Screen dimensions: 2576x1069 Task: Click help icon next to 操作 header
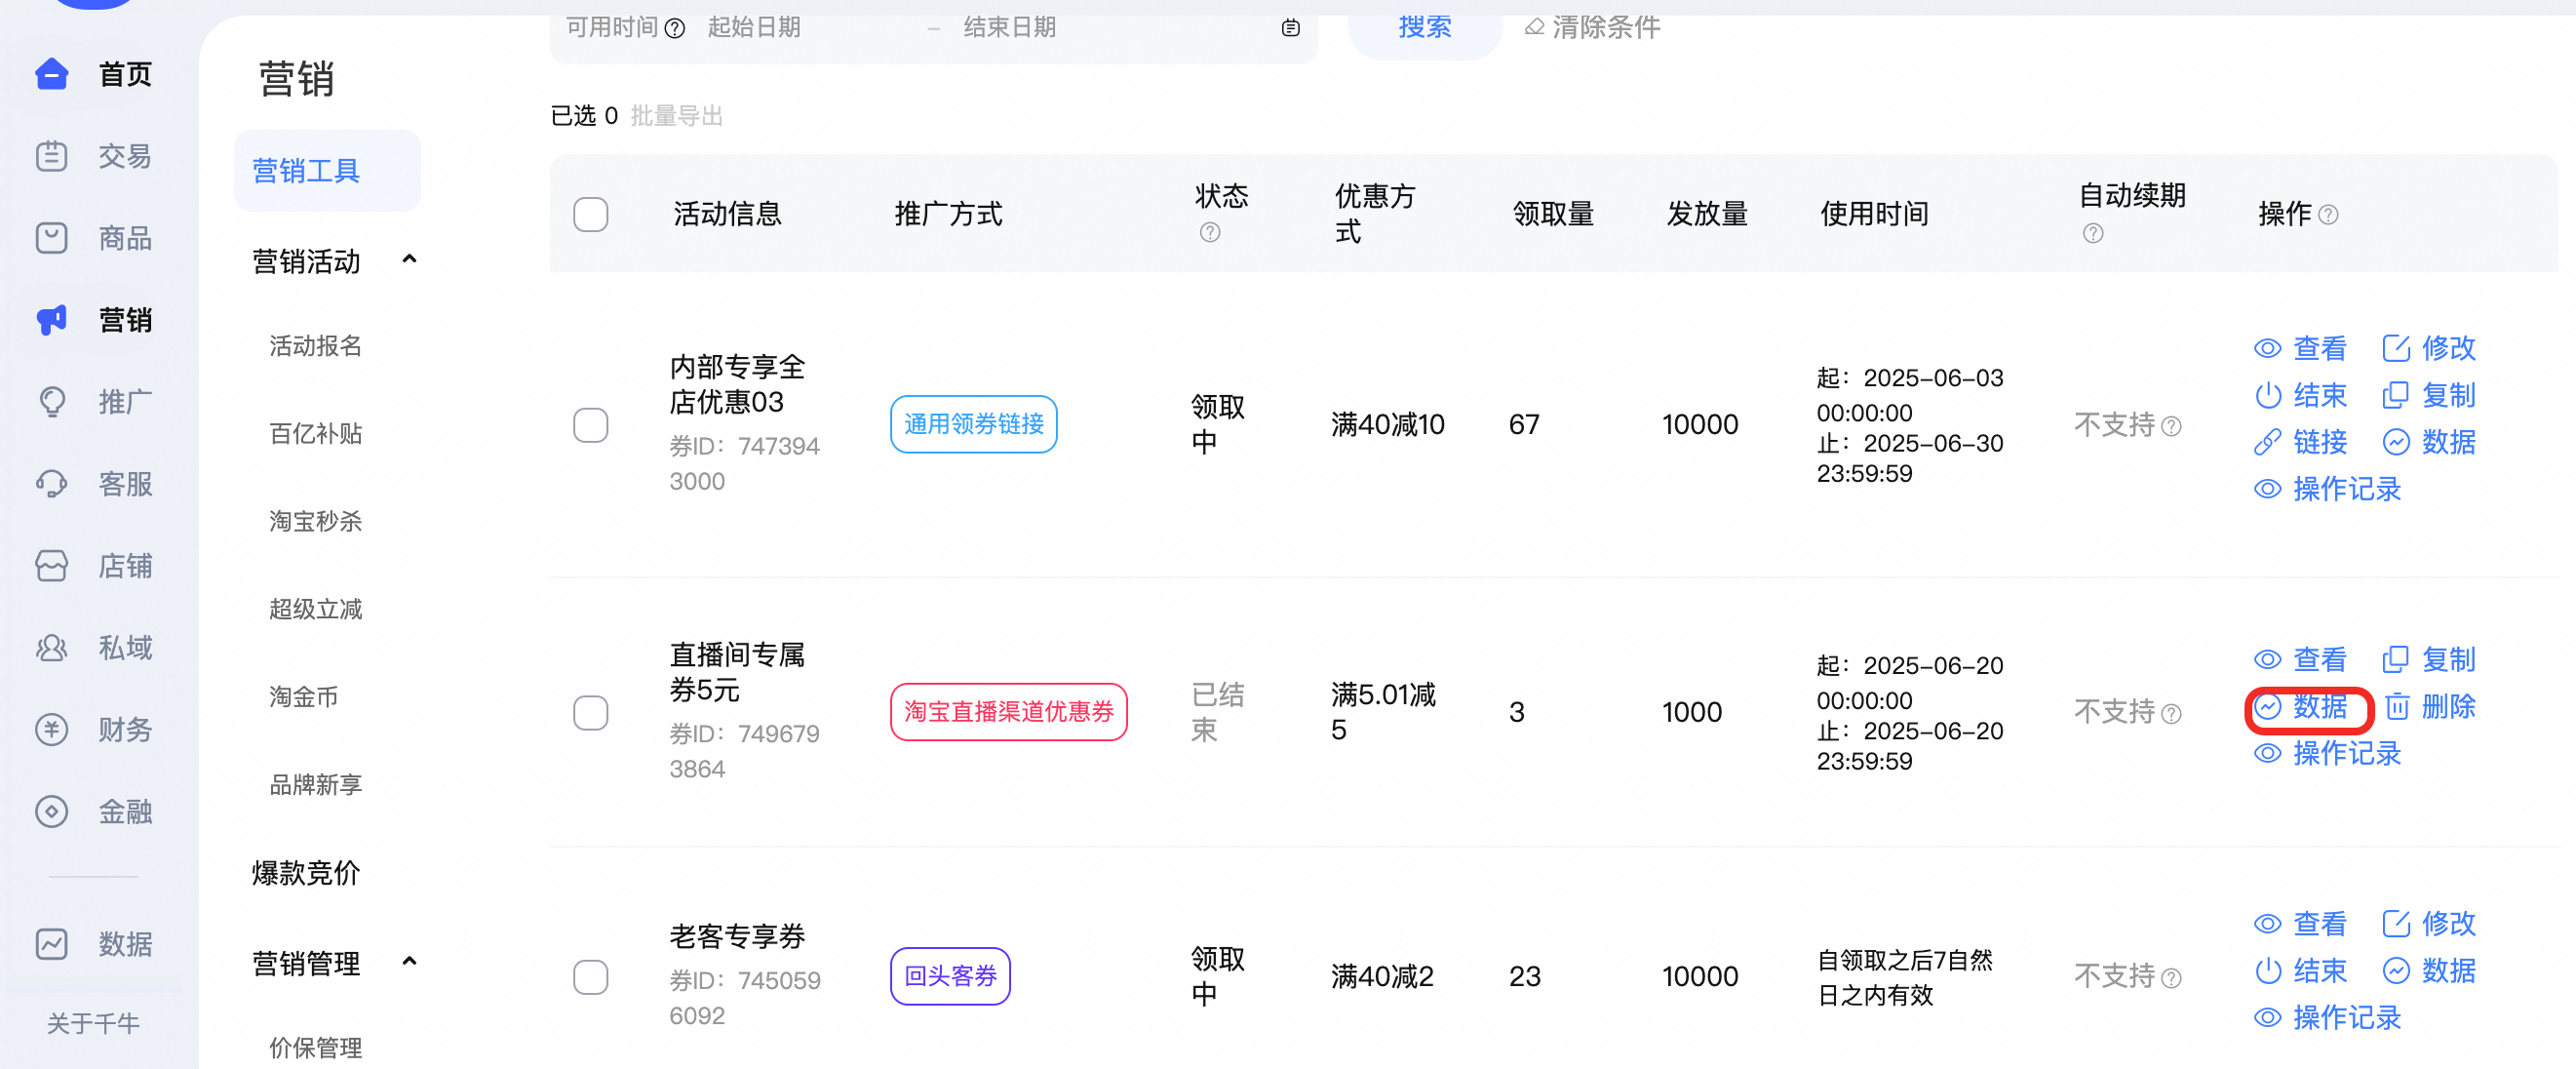(2328, 214)
